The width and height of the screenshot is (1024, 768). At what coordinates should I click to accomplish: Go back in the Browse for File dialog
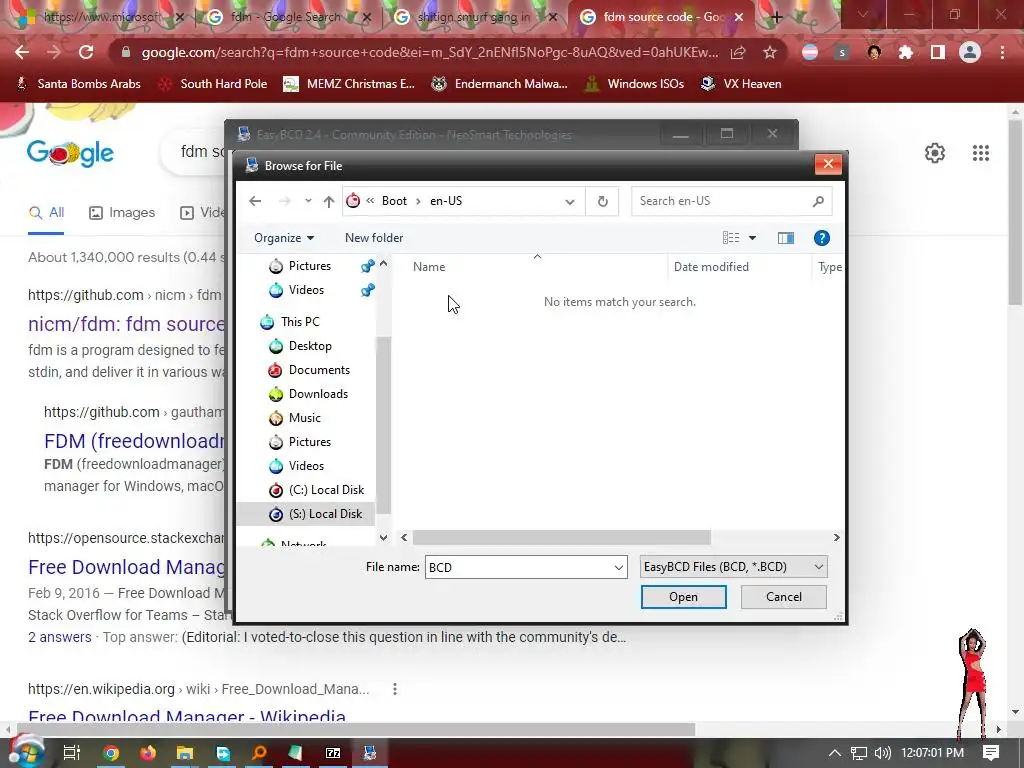pyautogui.click(x=255, y=201)
